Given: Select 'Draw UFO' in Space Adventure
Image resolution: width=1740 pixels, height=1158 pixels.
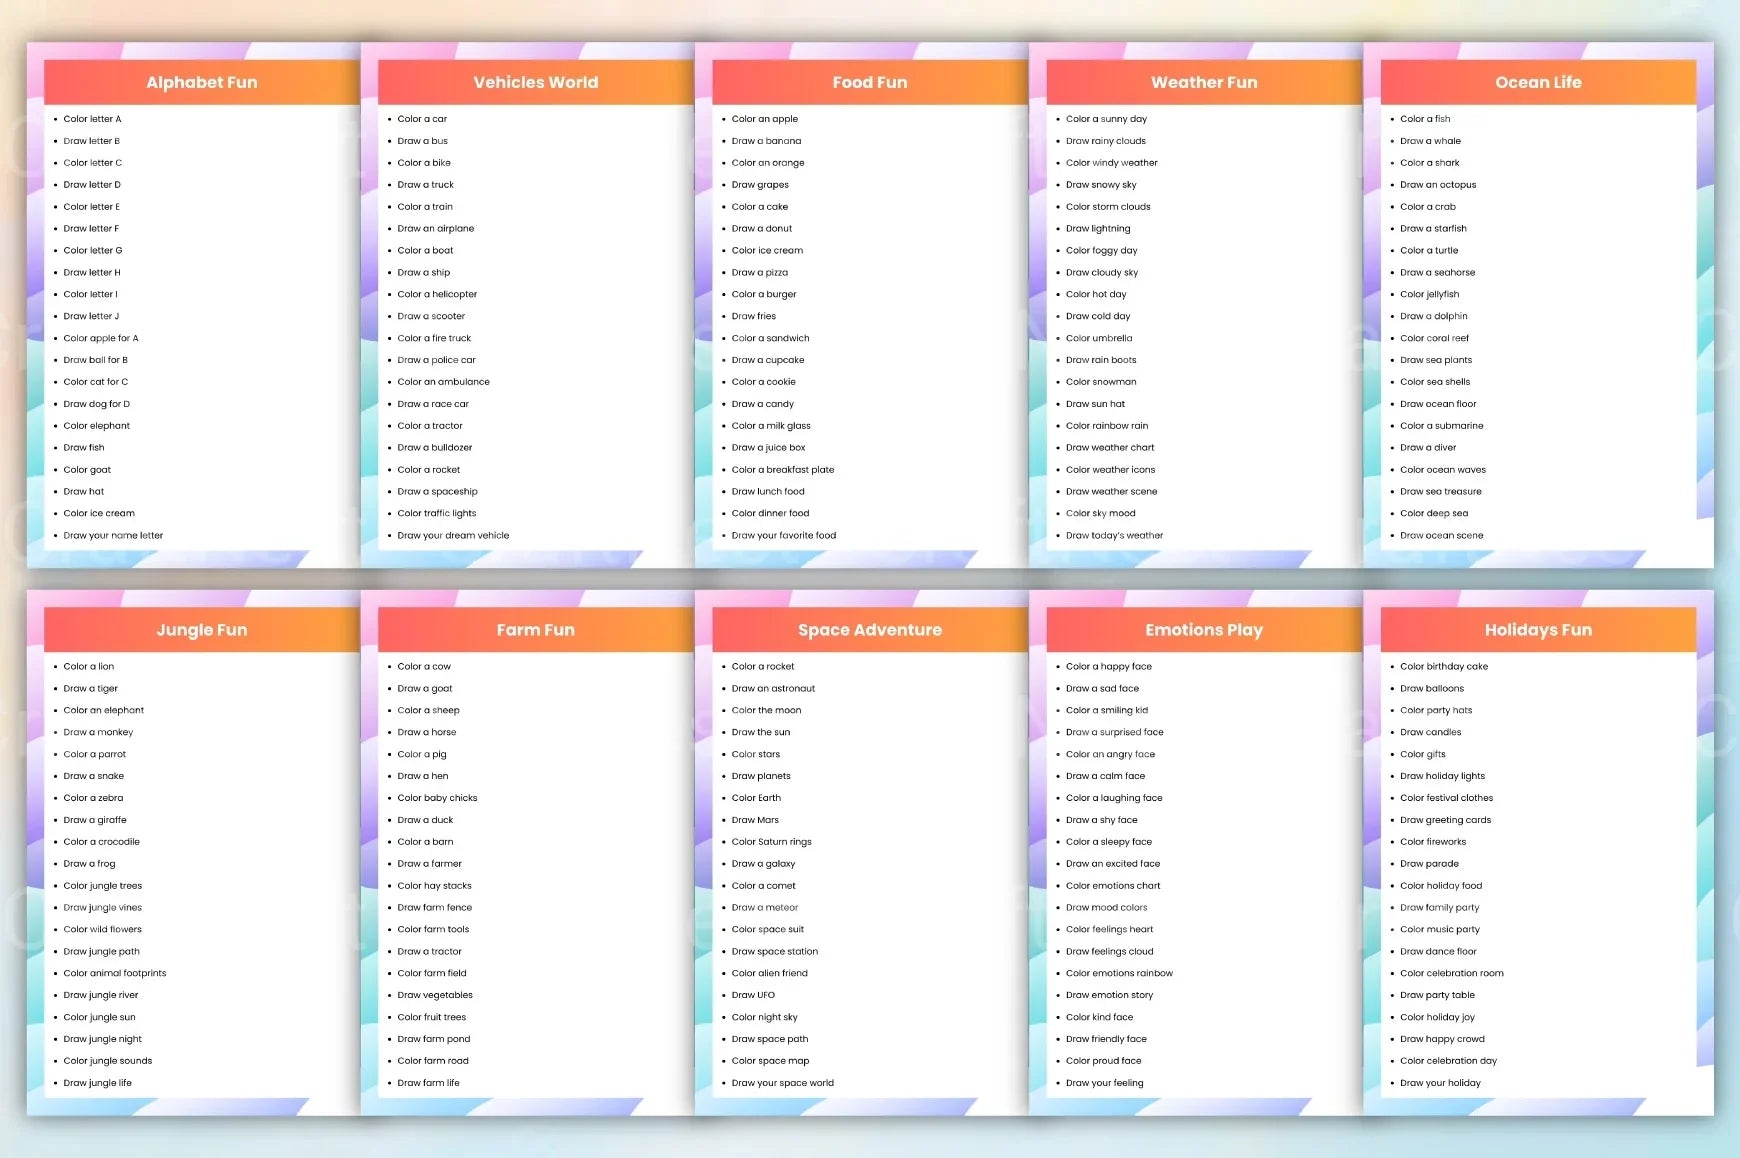Looking at the screenshot, I should click(x=753, y=995).
